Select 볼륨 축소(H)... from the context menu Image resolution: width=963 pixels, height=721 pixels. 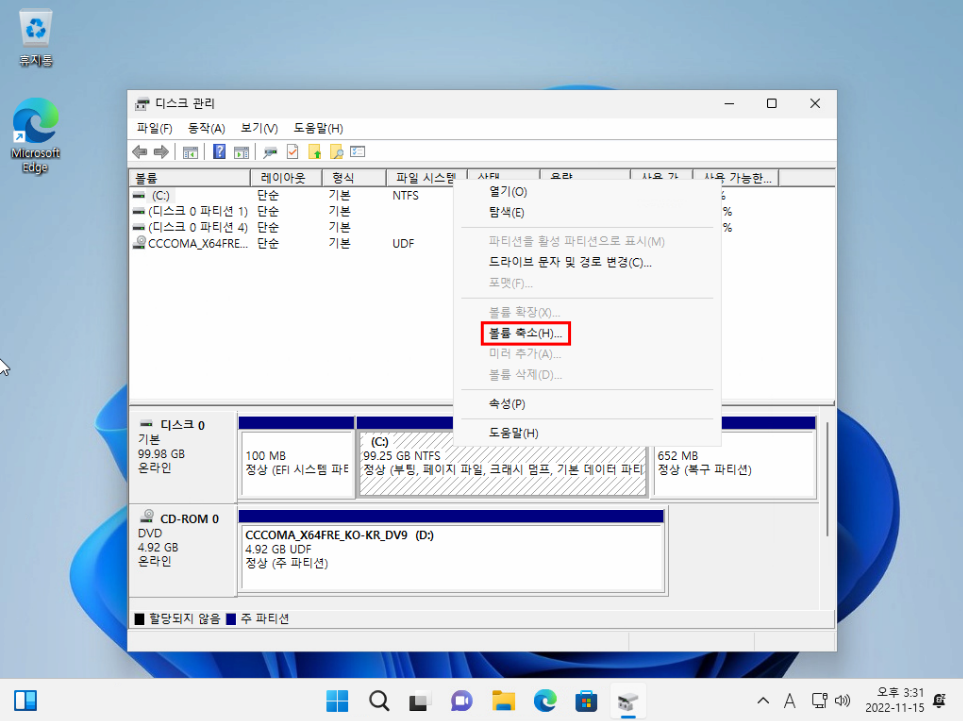[x=525, y=333]
